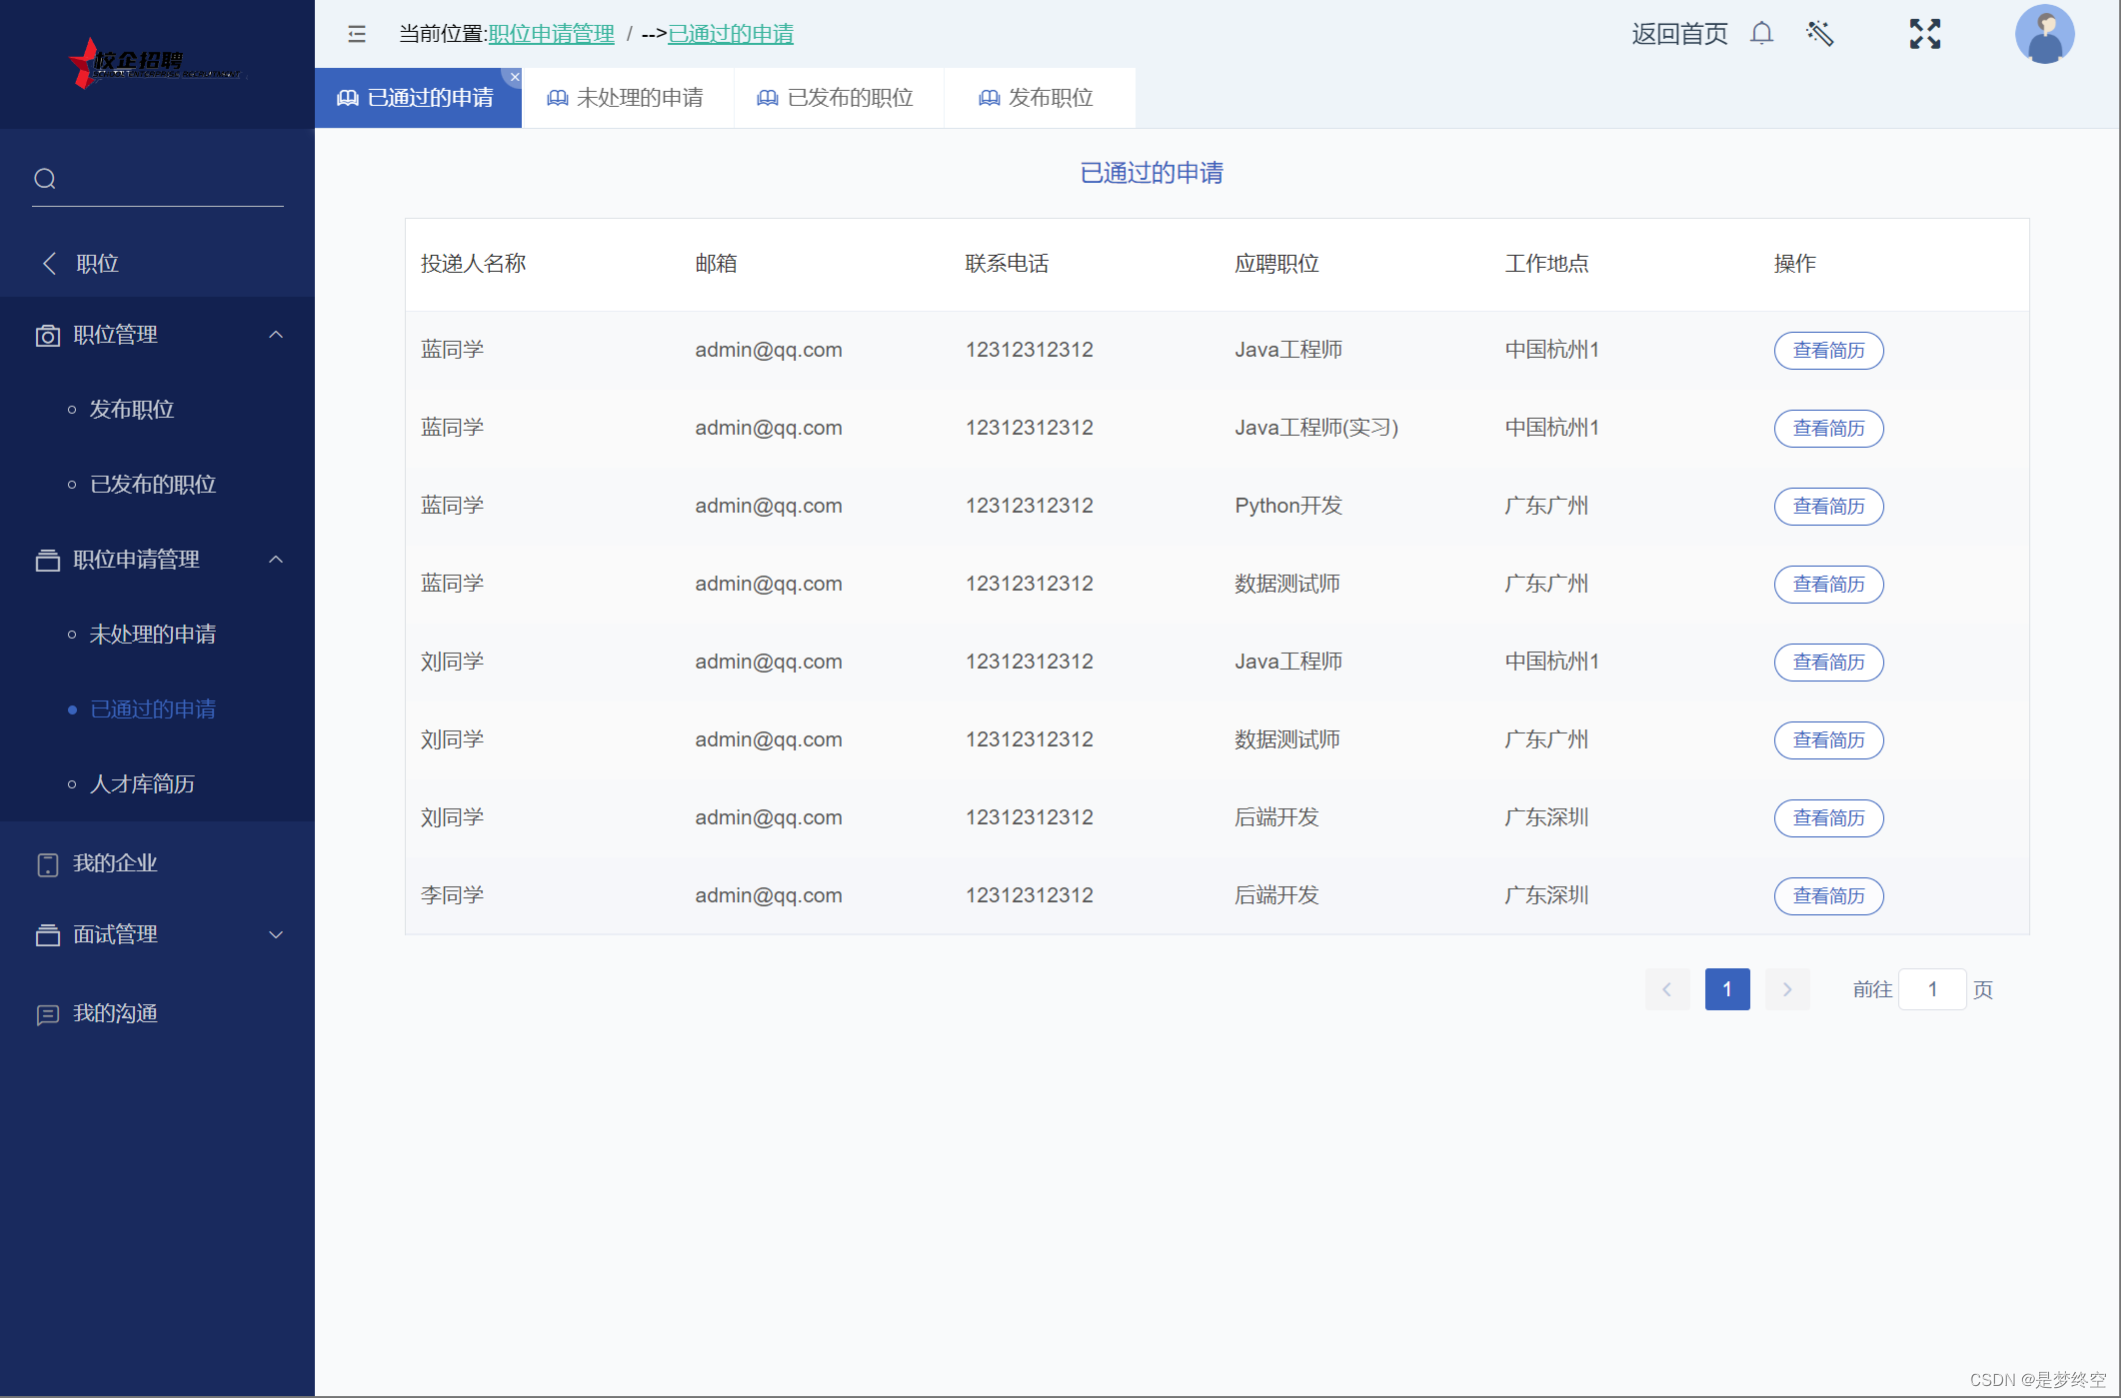Click the camera icon beside 职位管理
Image resolution: width=2121 pixels, height=1398 pixels.
pyautogui.click(x=47, y=335)
